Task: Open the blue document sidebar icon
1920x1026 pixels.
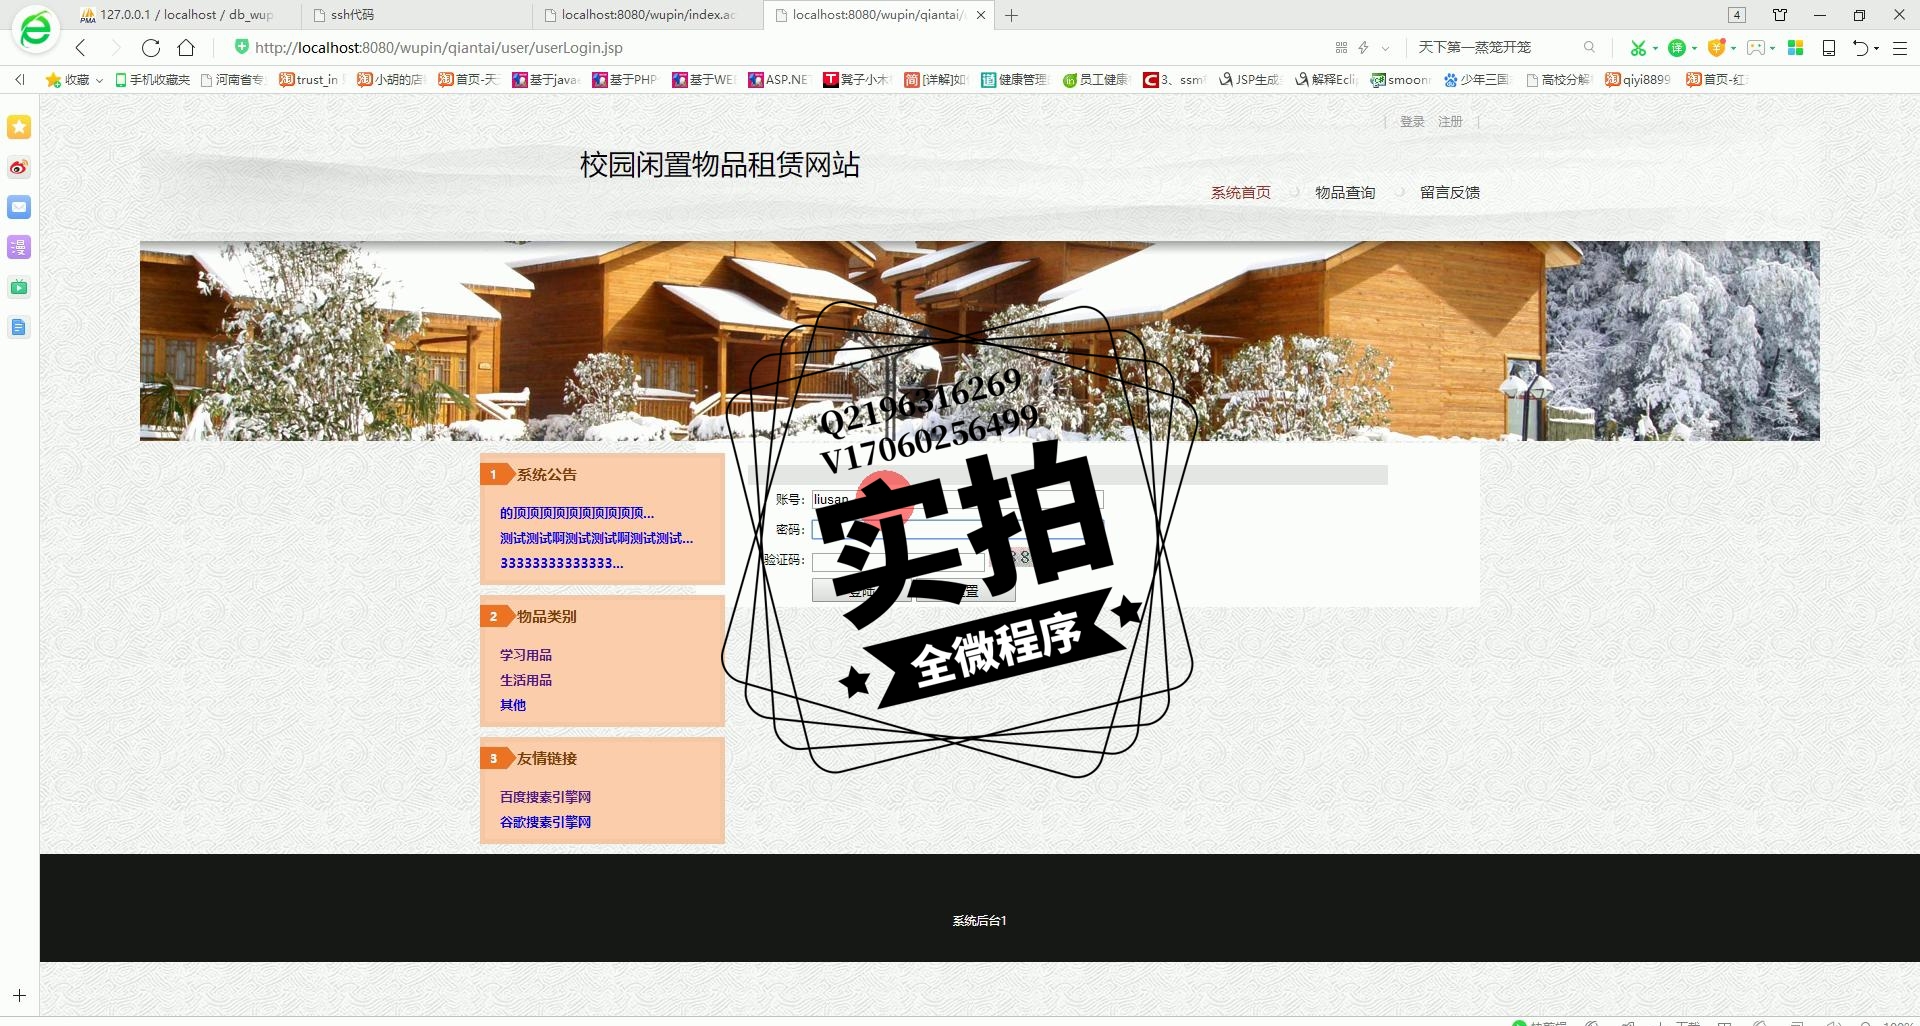Action: 19,327
